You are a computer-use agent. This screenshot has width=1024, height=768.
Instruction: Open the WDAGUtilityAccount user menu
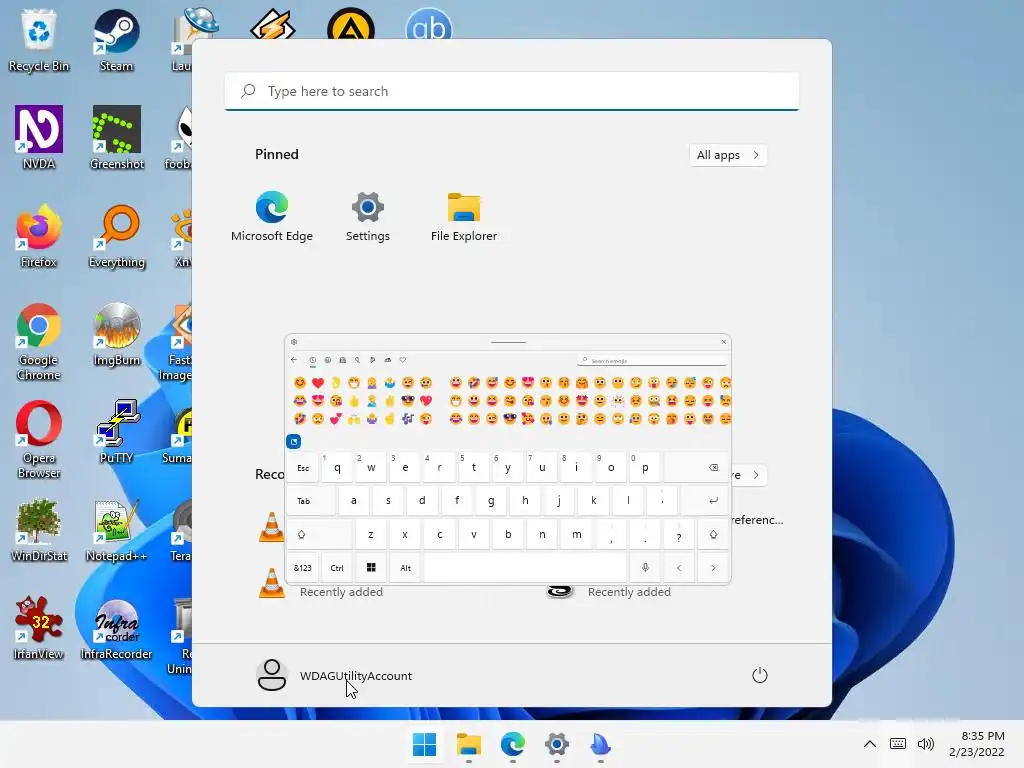(x=334, y=675)
